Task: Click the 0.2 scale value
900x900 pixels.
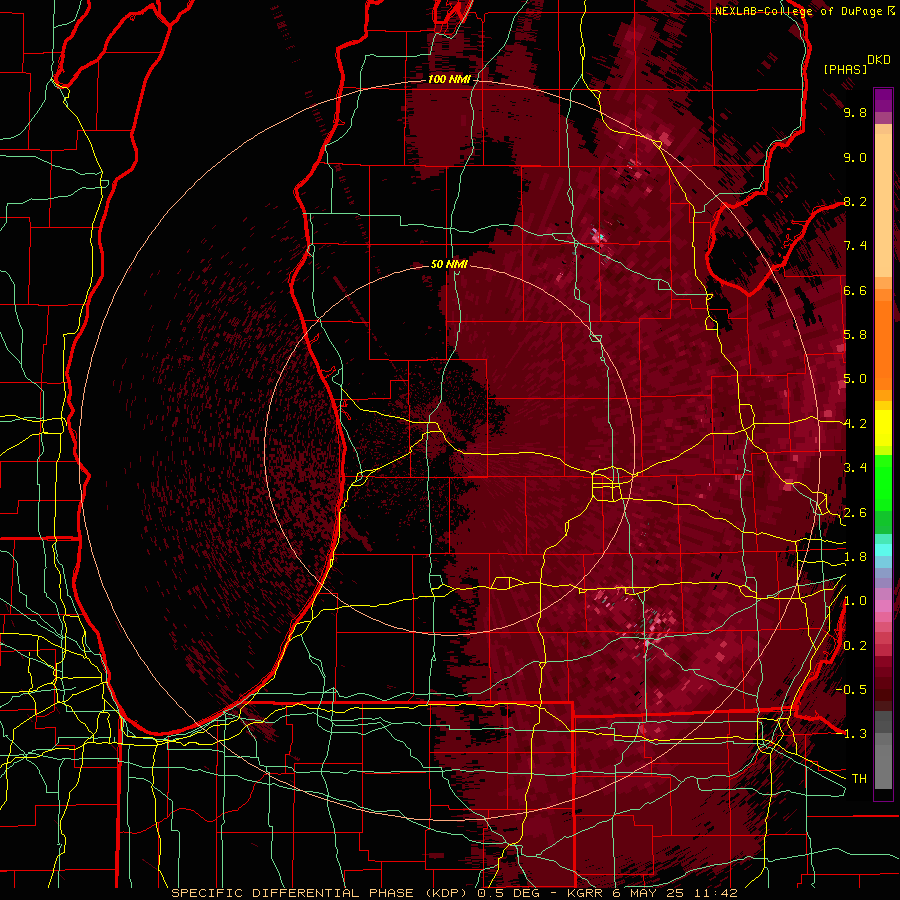Action: [855, 646]
